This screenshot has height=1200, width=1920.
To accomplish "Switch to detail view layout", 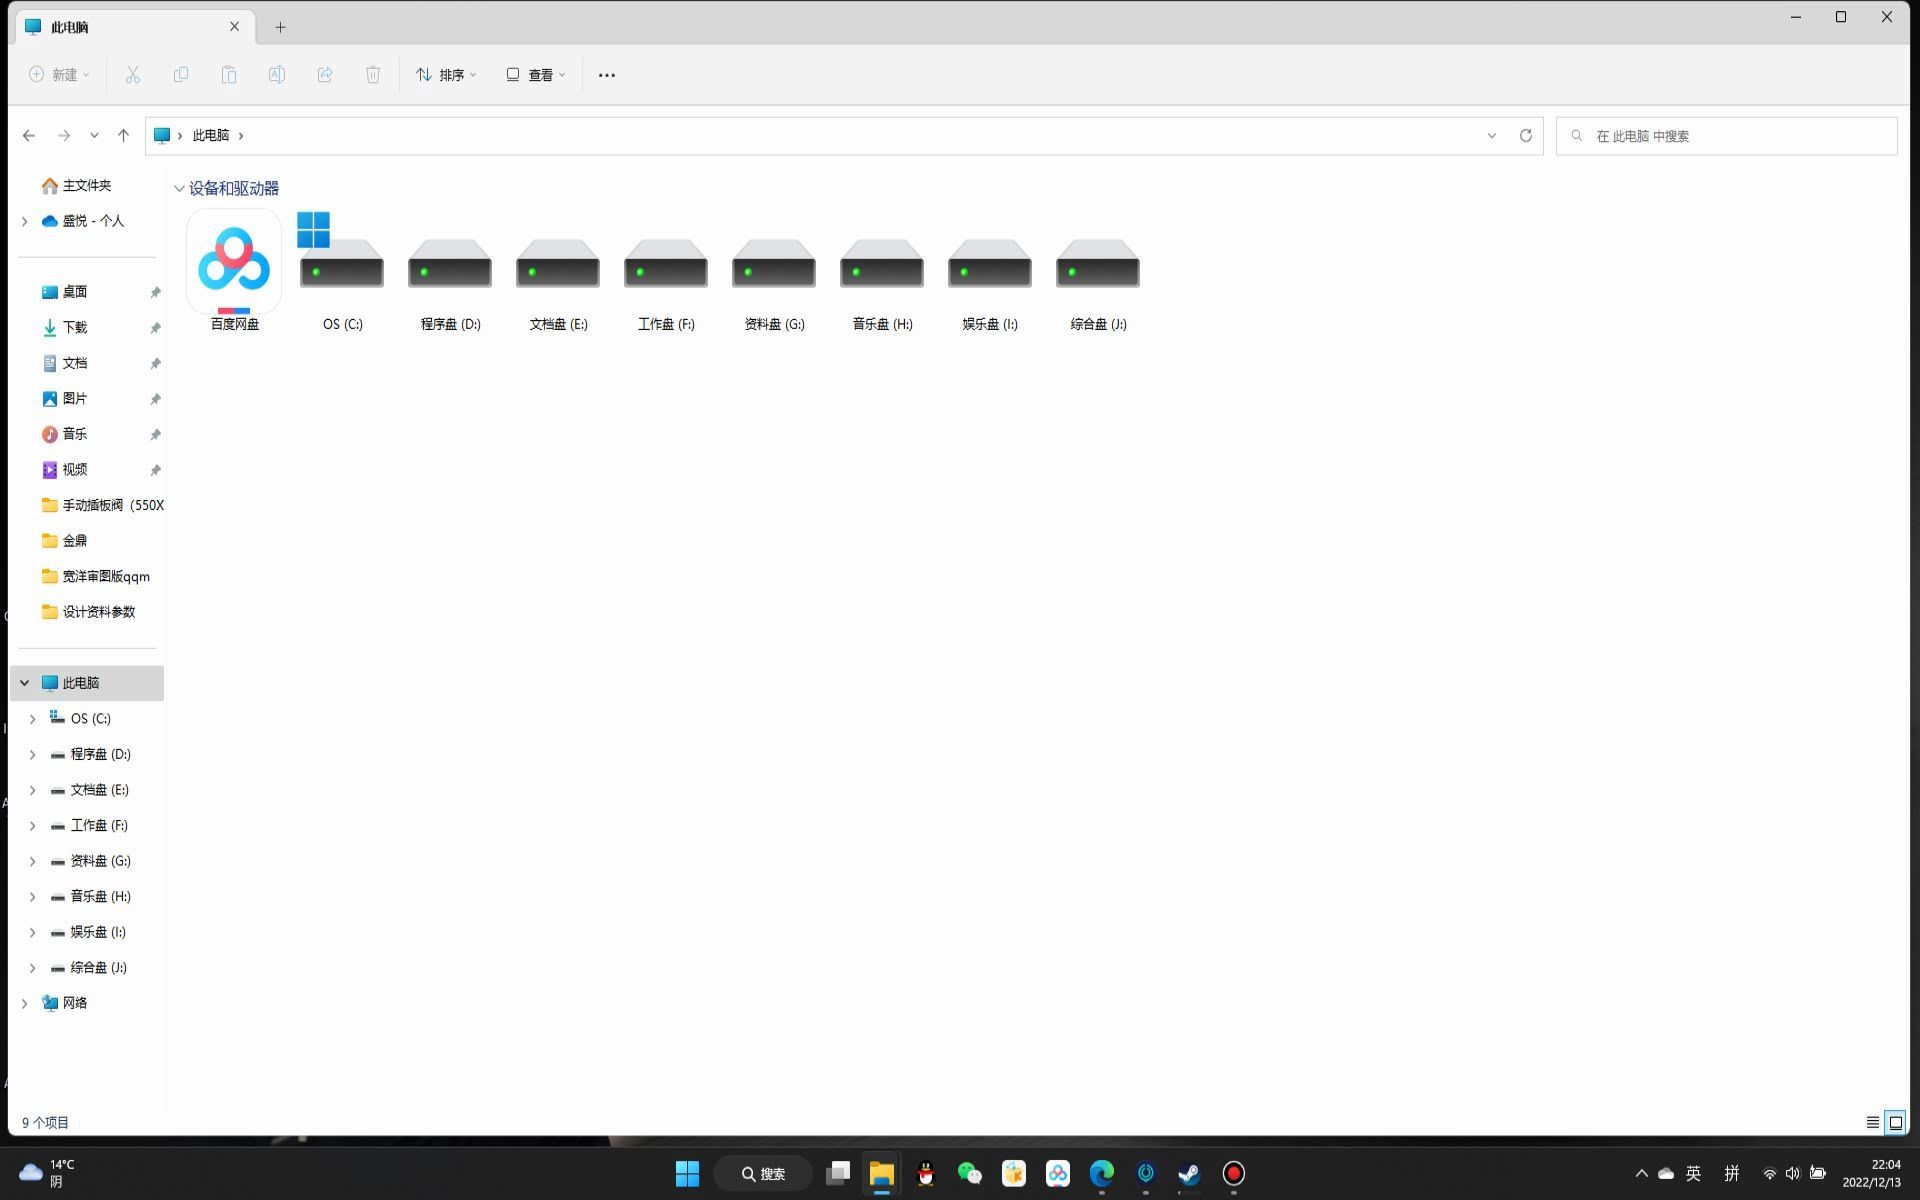I will 1872,1121.
